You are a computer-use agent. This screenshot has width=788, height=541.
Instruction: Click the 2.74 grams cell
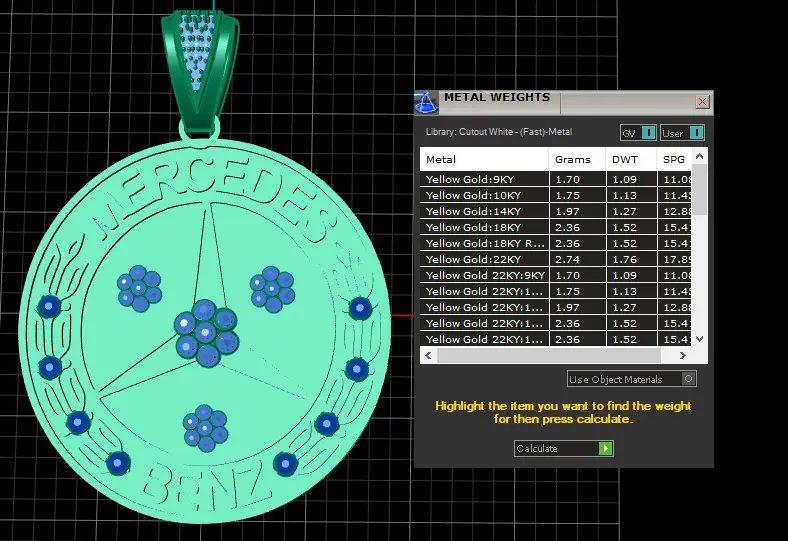point(577,260)
